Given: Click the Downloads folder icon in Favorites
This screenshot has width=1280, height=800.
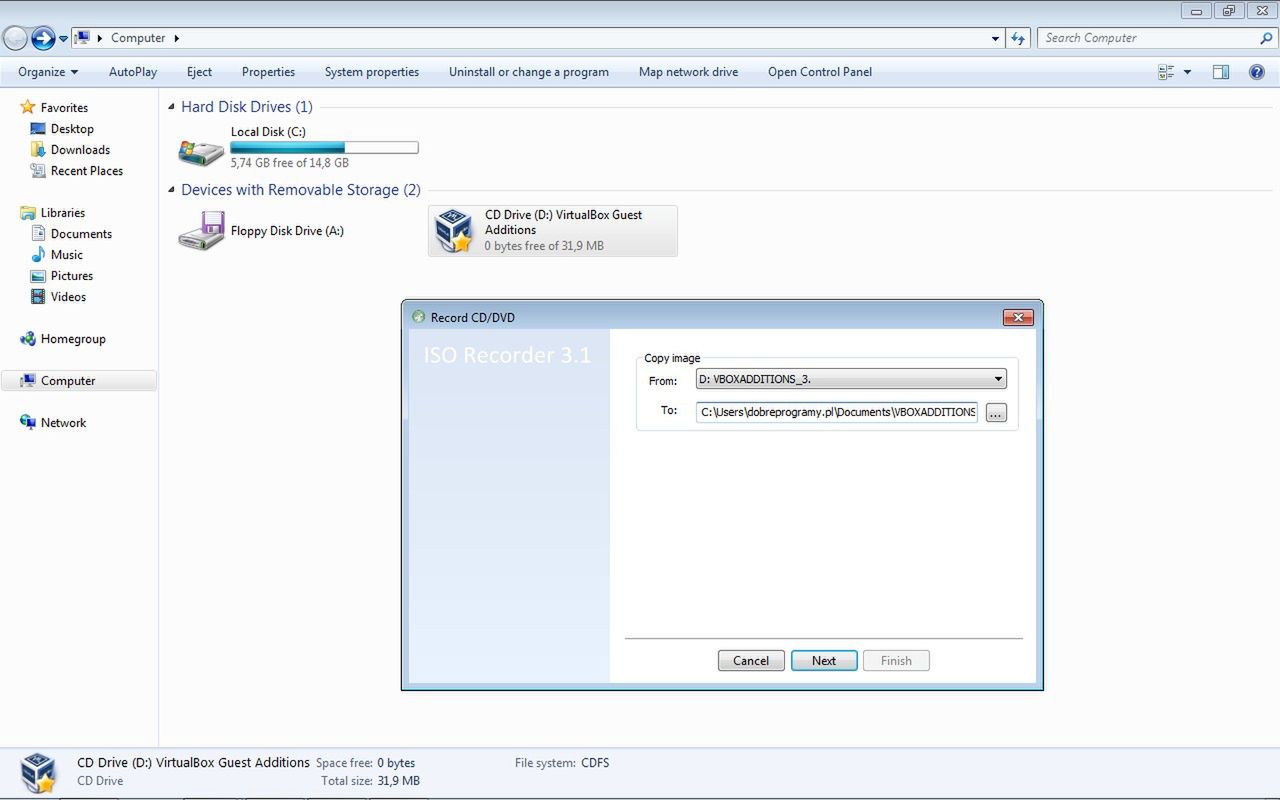Looking at the screenshot, I should [x=38, y=150].
